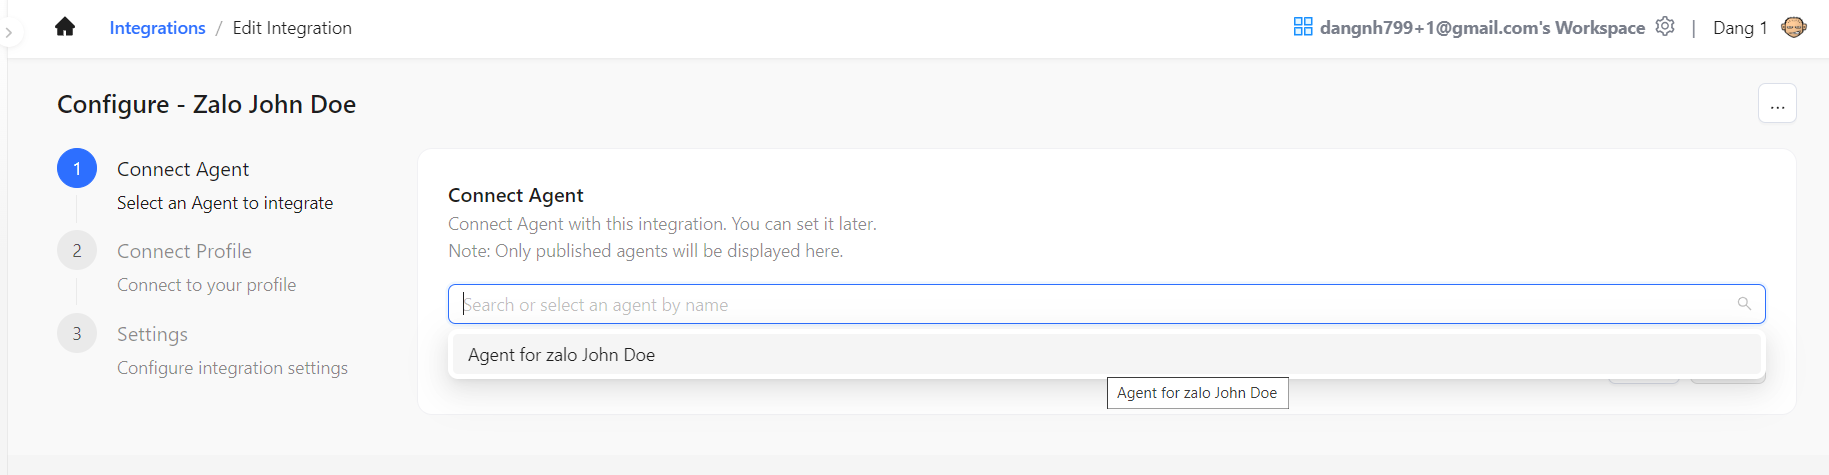1829x475 pixels.
Task: Switch to the Connect Profile step
Action: click(x=184, y=251)
